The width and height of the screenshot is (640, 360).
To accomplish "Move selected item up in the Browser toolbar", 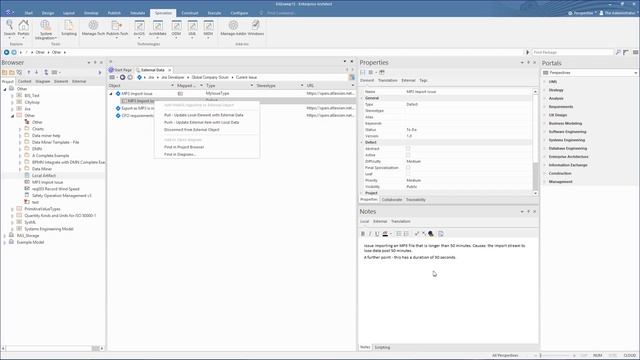I will point(29,72).
